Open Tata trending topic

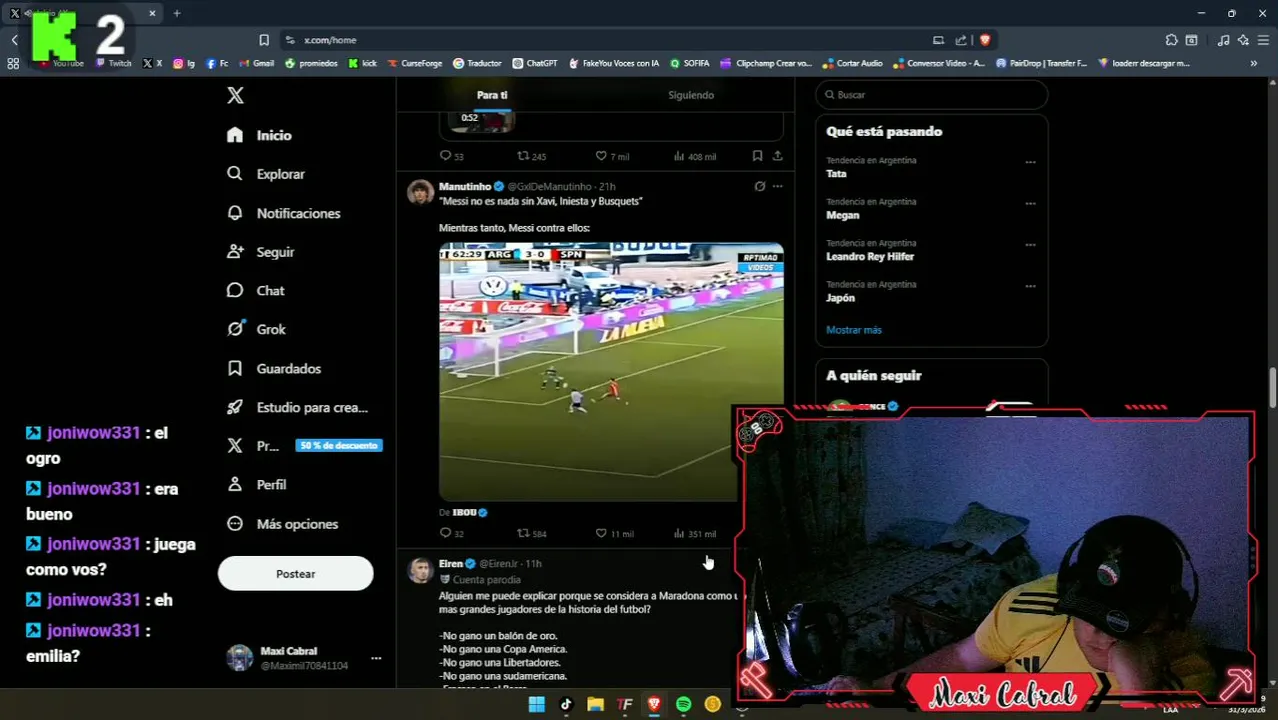836,173
